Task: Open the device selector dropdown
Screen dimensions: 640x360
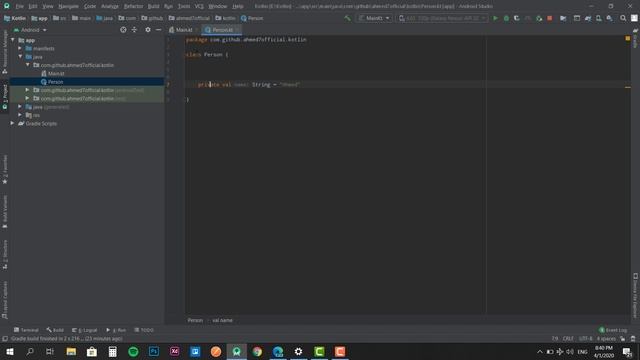Action: [x=442, y=18]
